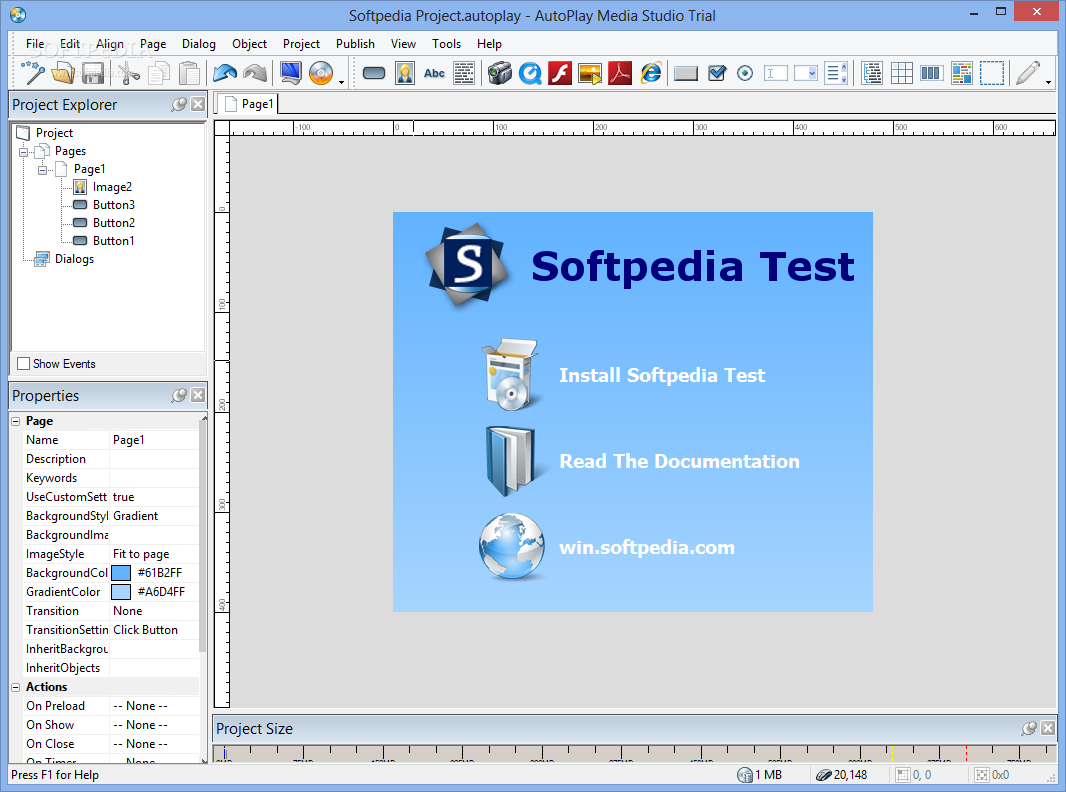Add a QuickTime object from toolbar
This screenshot has width=1066, height=792.
(x=530, y=73)
